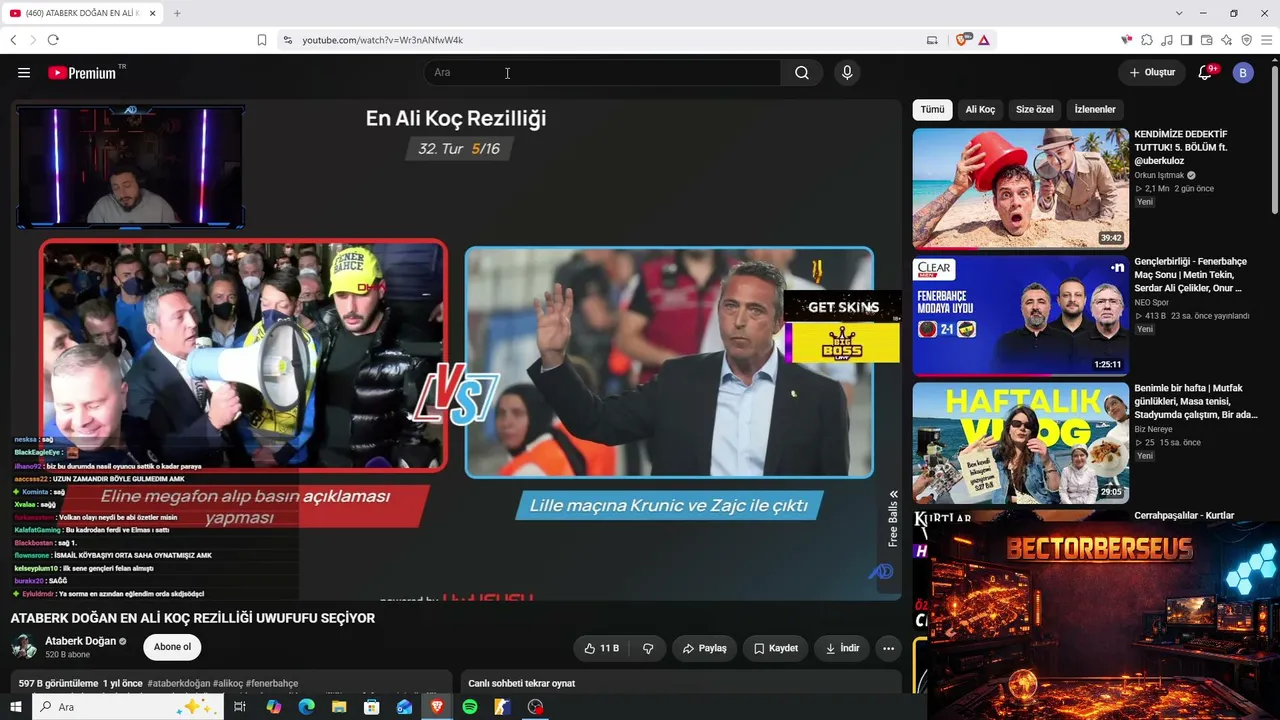Image resolution: width=1280 pixels, height=720 pixels.
Task: Switch to Brave browser on the taskbar
Action: 437,707
